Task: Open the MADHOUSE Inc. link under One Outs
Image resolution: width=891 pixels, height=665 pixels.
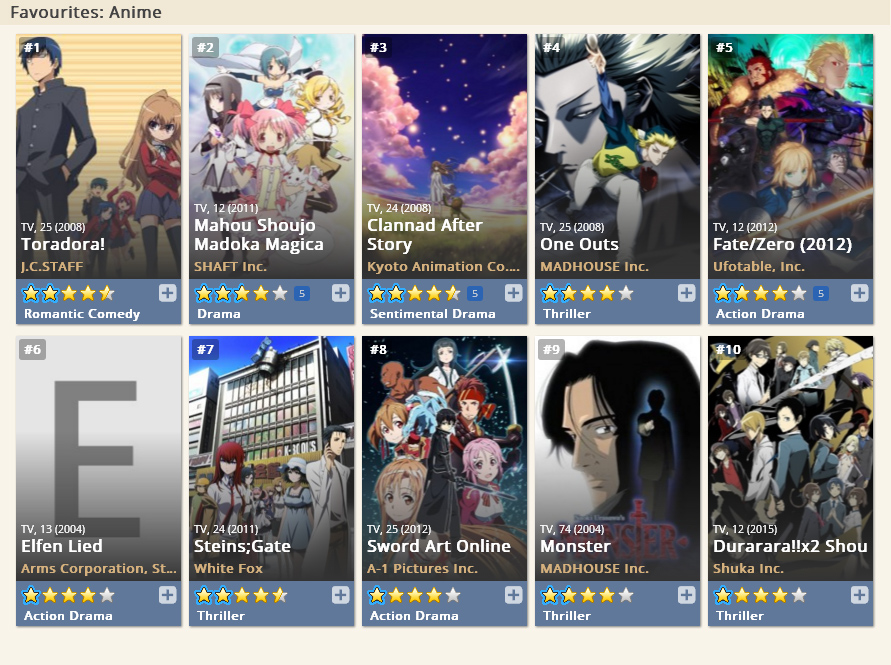Action: pyautogui.click(x=594, y=267)
